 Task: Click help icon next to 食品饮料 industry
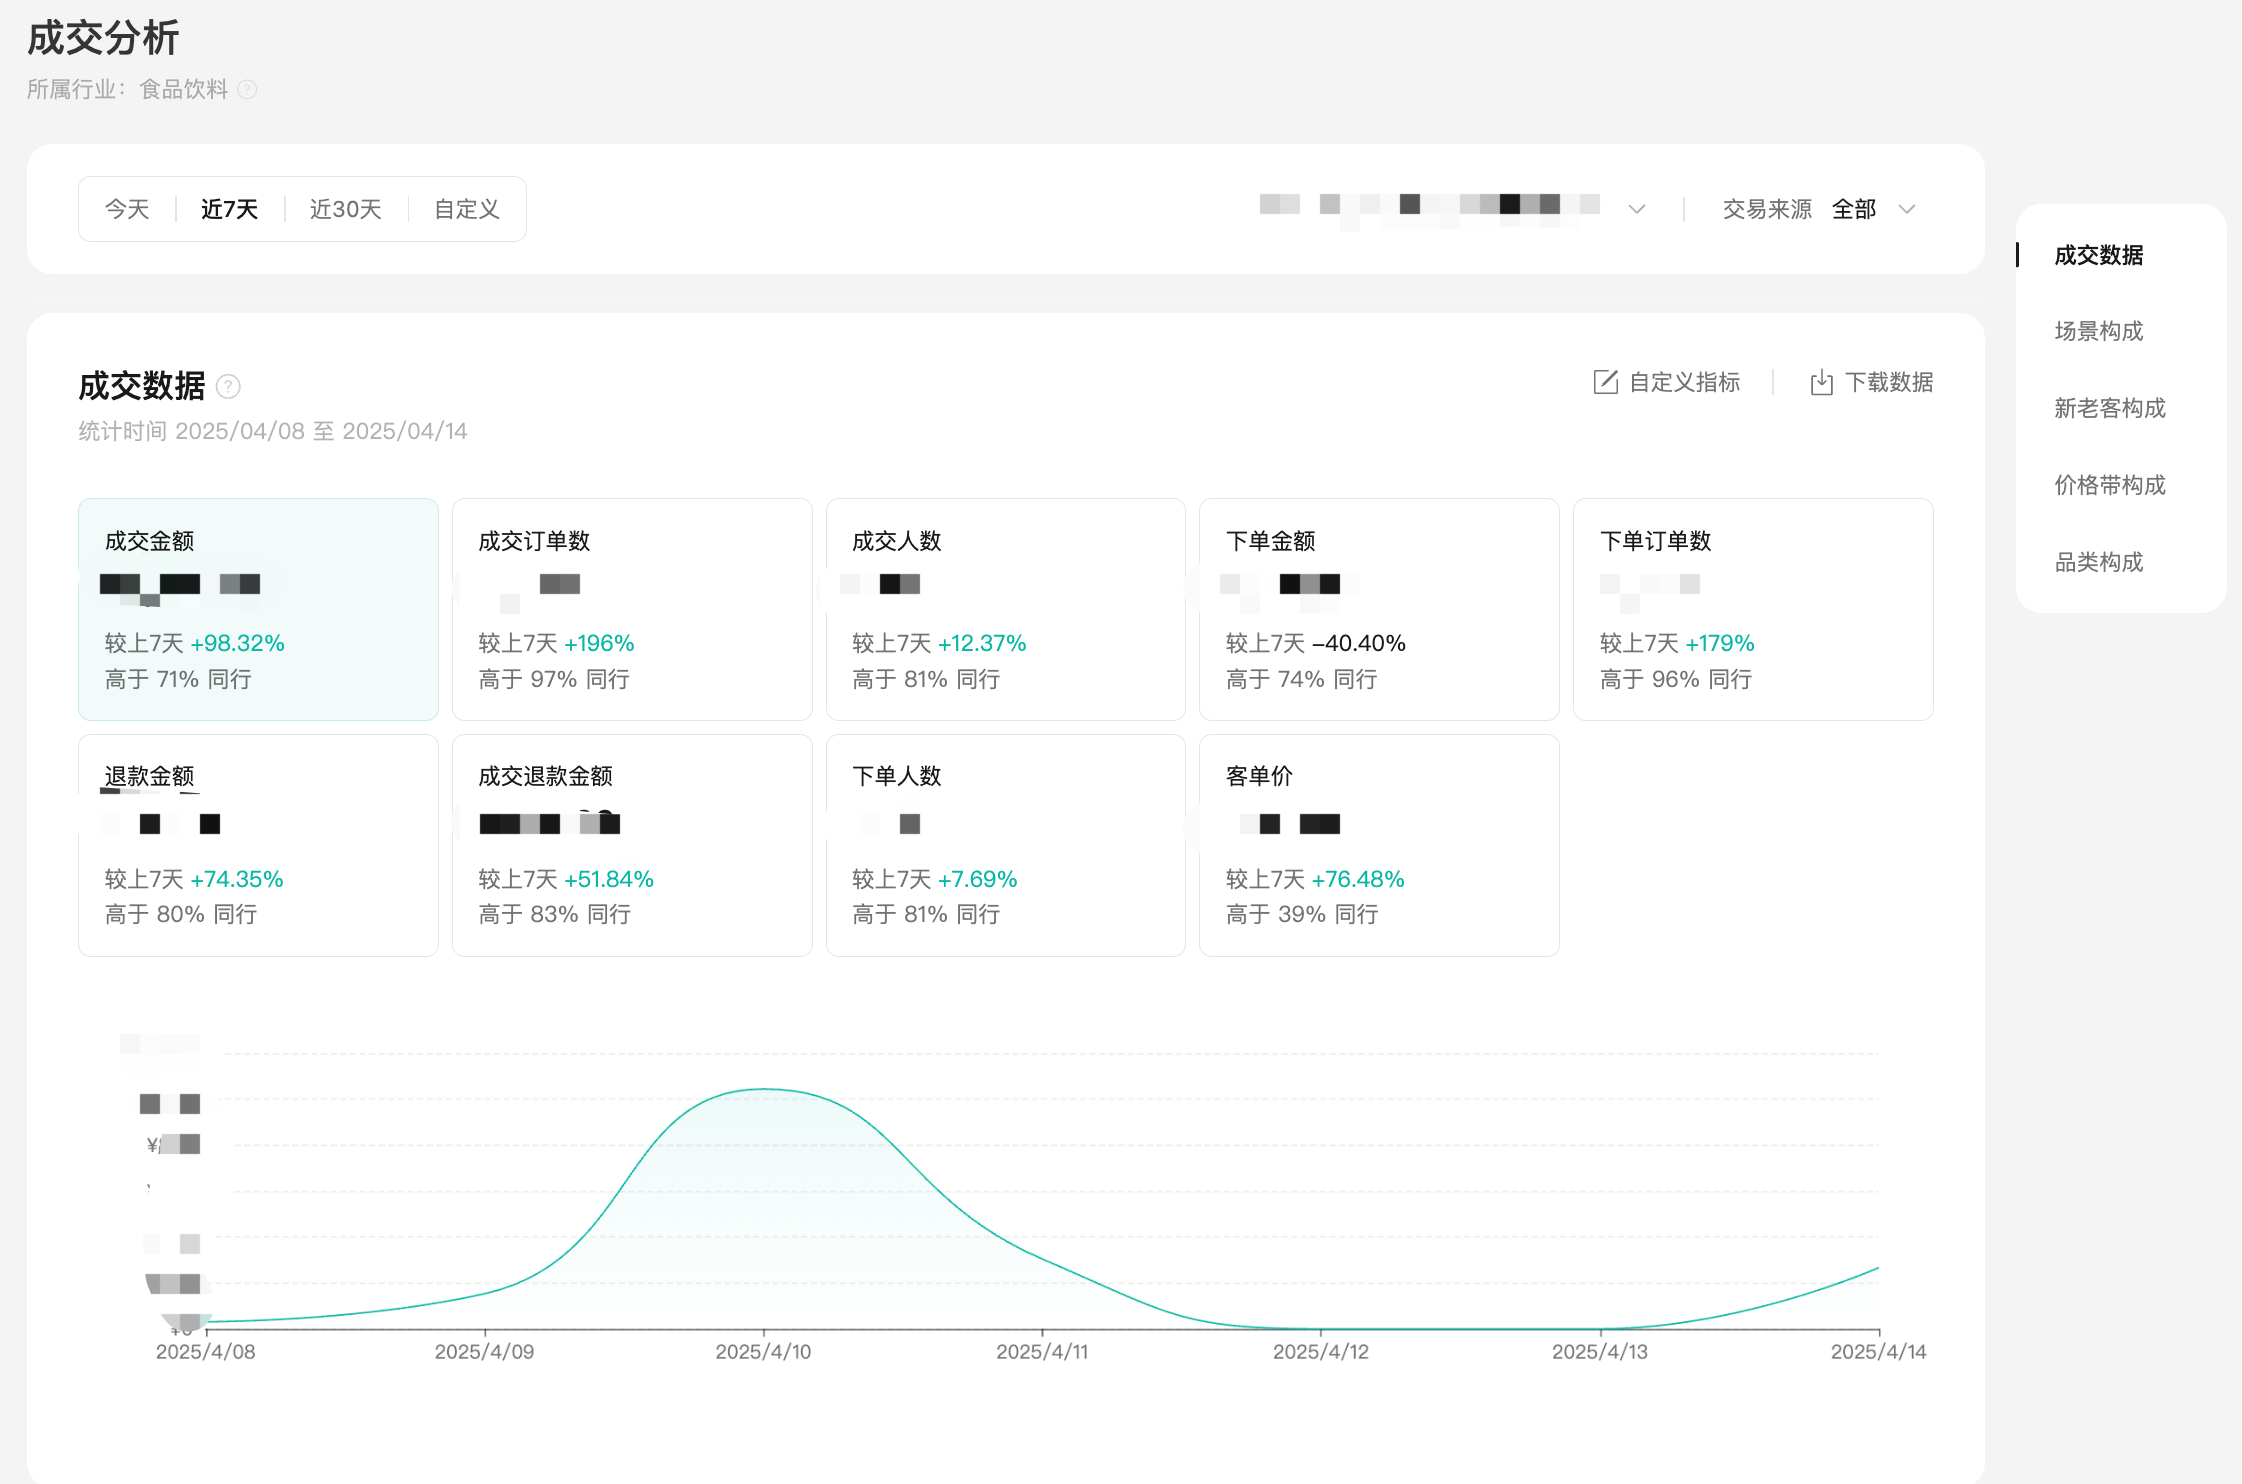(x=247, y=90)
